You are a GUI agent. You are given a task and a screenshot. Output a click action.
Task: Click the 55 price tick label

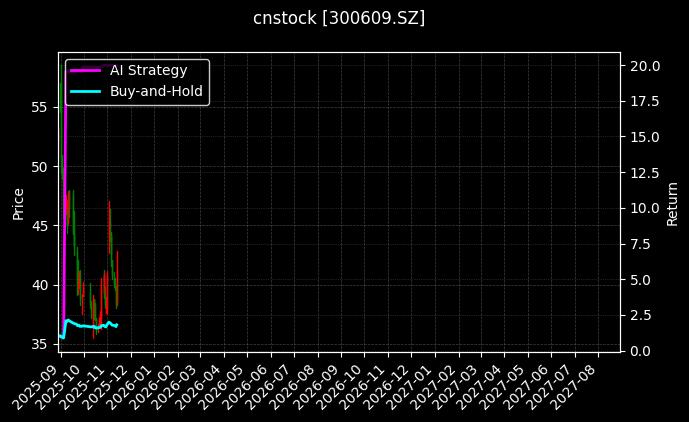coord(40,107)
